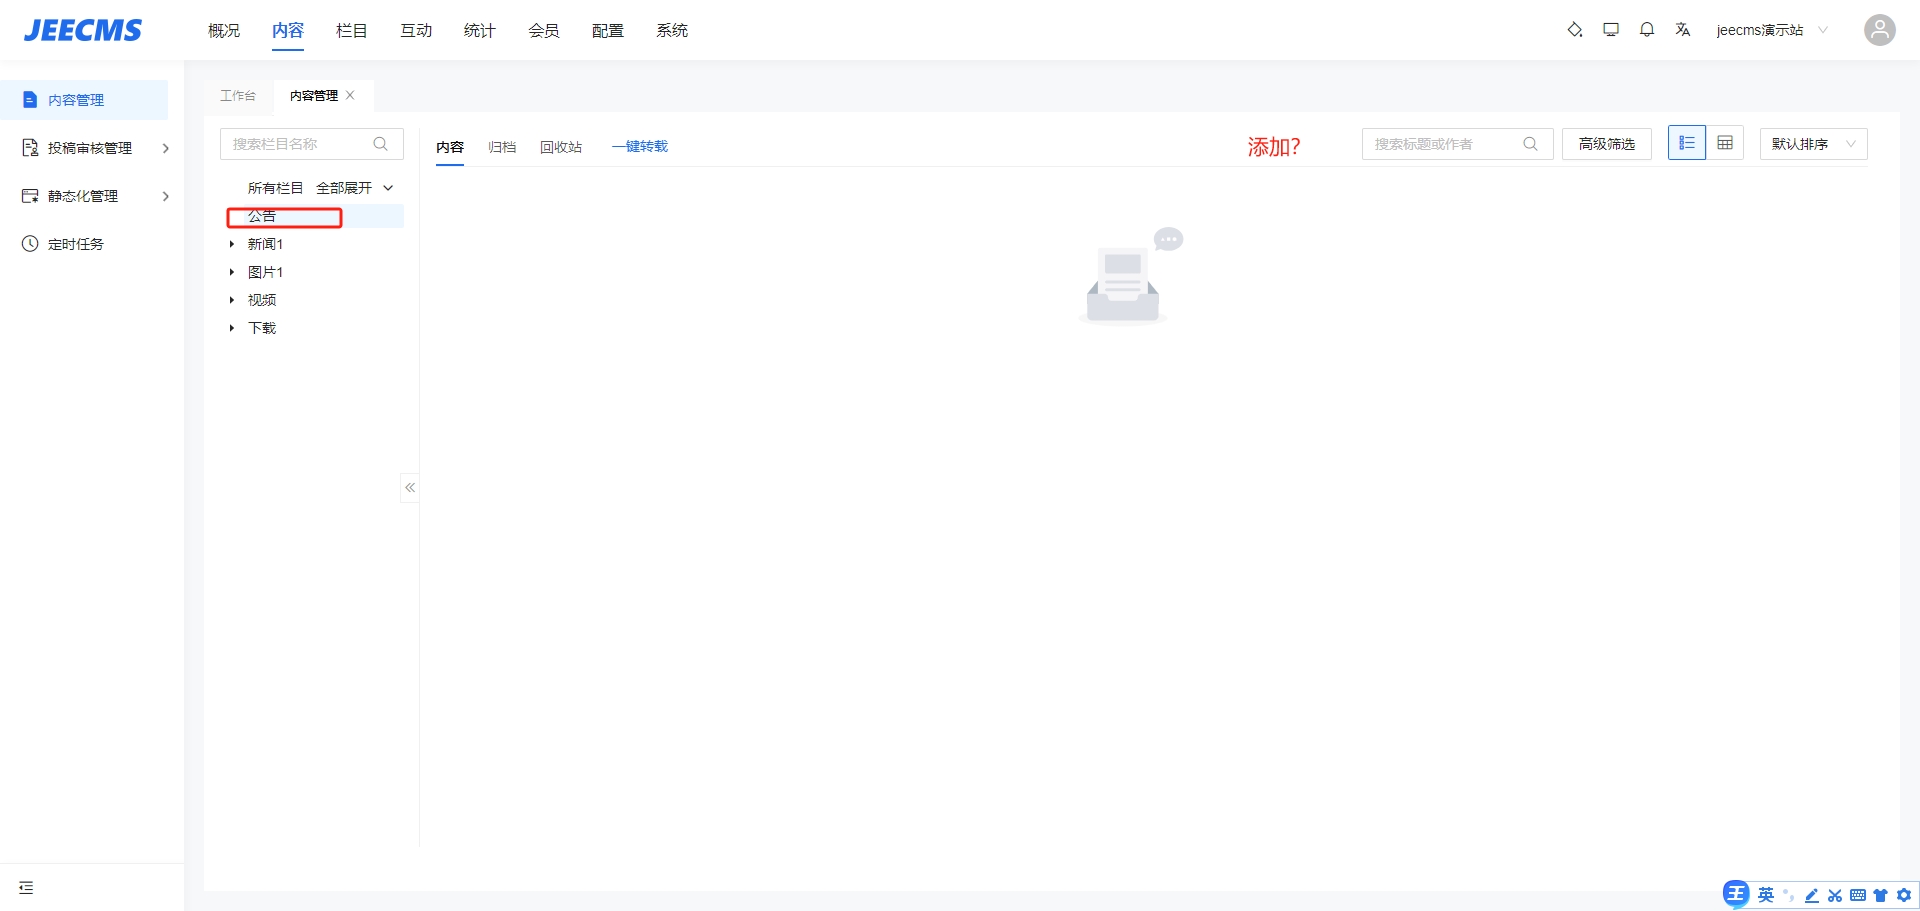Switch to table grid view icon
Image resolution: width=1920 pixels, height=911 pixels.
click(1725, 143)
